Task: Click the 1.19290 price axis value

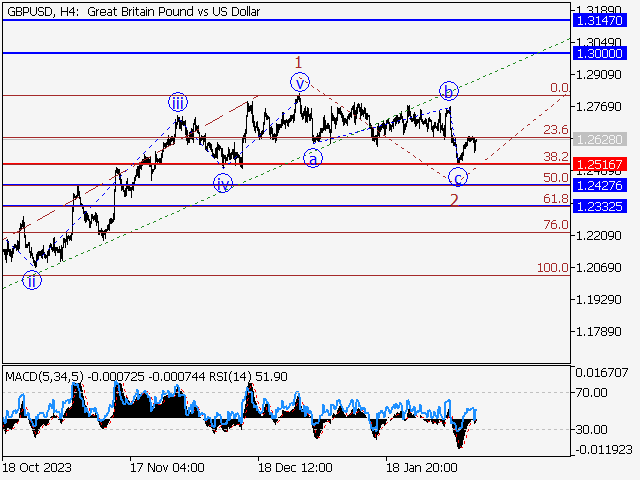Action: coord(598,300)
